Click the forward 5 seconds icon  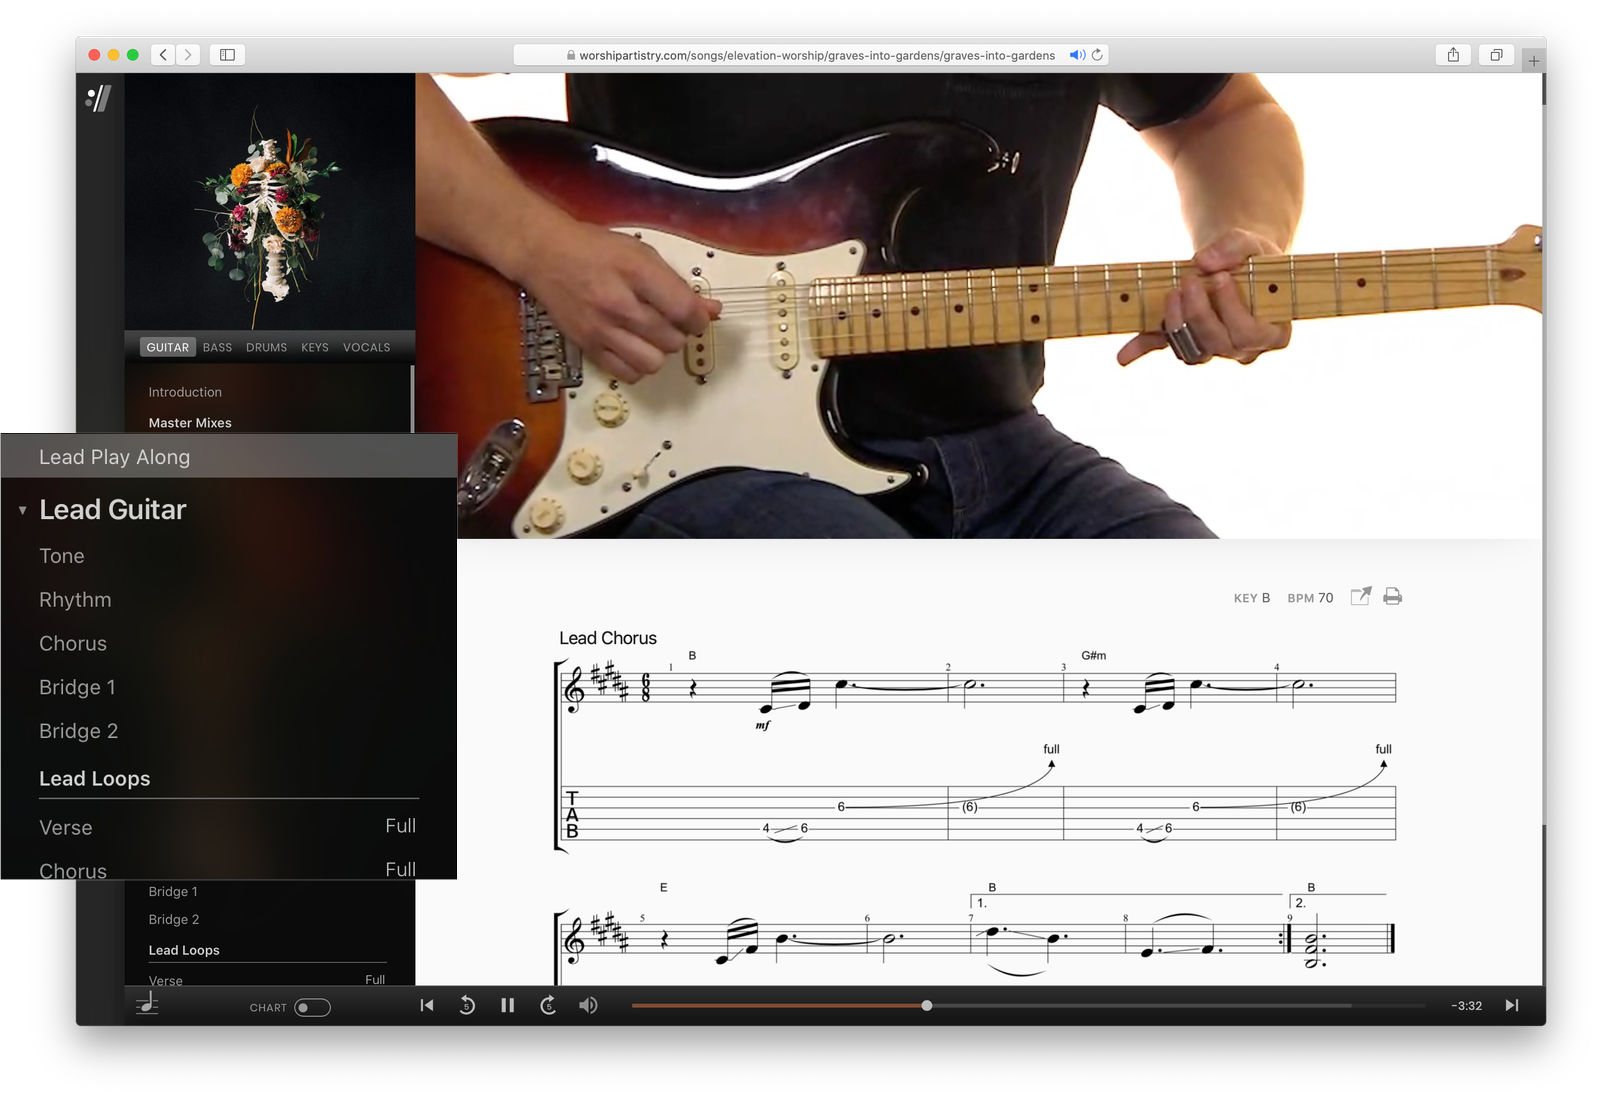tap(548, 1005)
